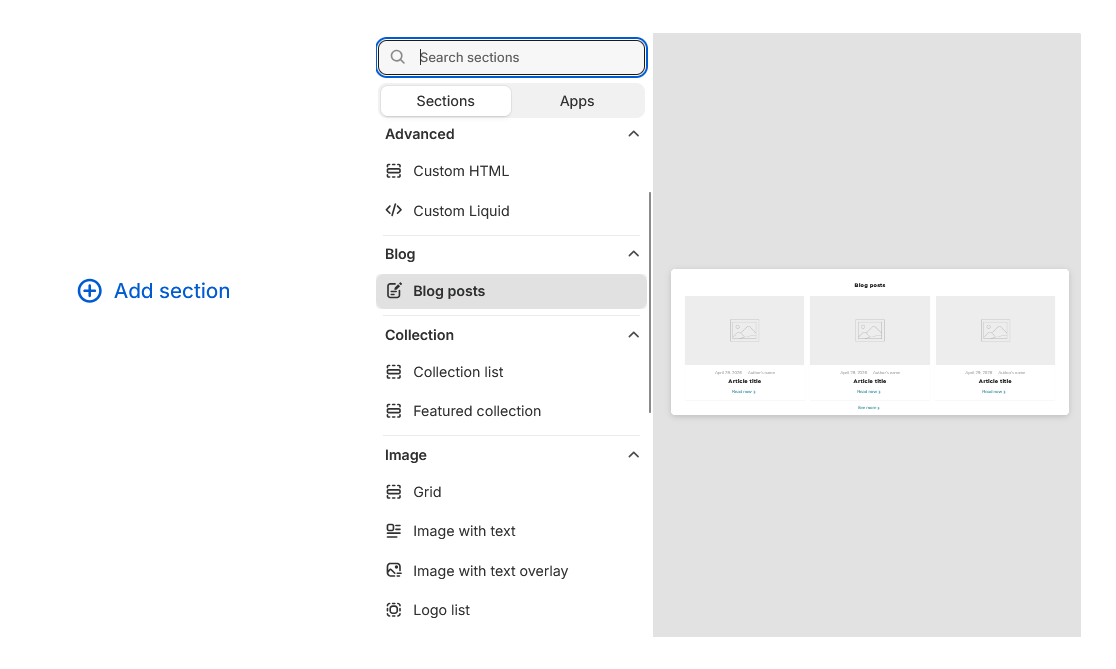The image size is (1116, 669).
Task: Click the Grid section icon
Action: tap(394, 492)
